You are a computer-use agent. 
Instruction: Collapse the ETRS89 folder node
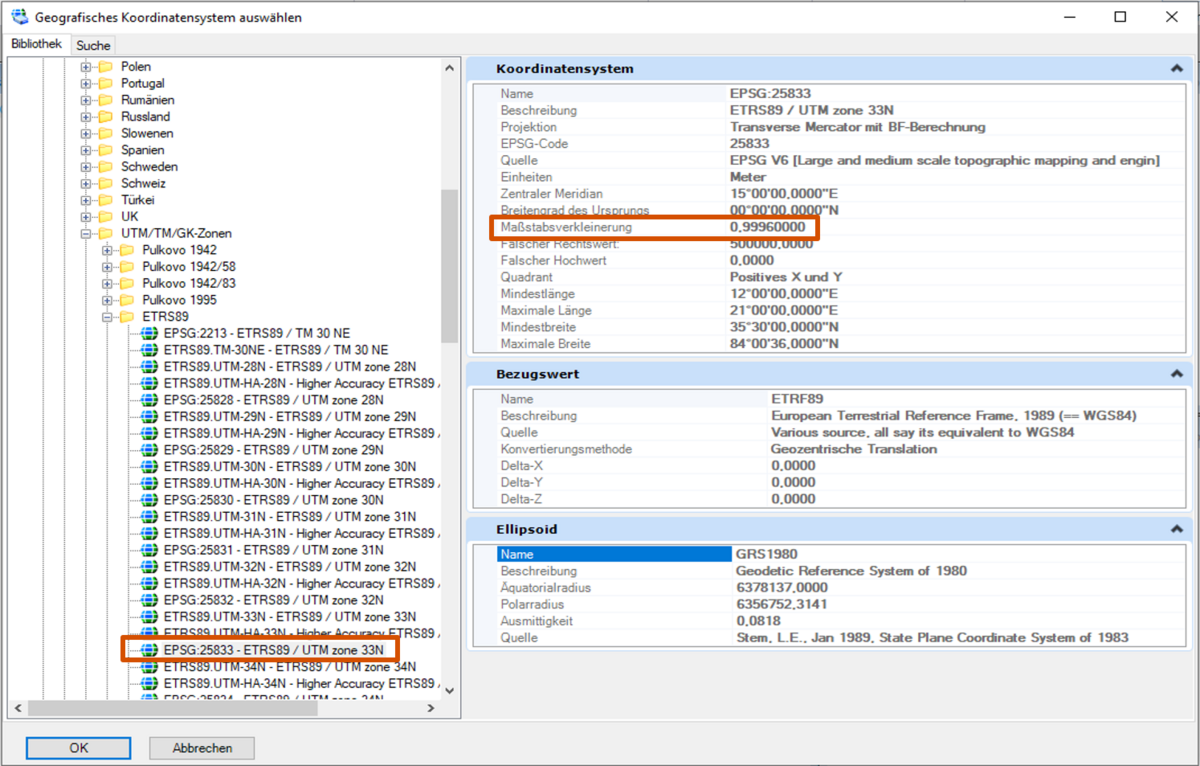click(x=107, y=317)
